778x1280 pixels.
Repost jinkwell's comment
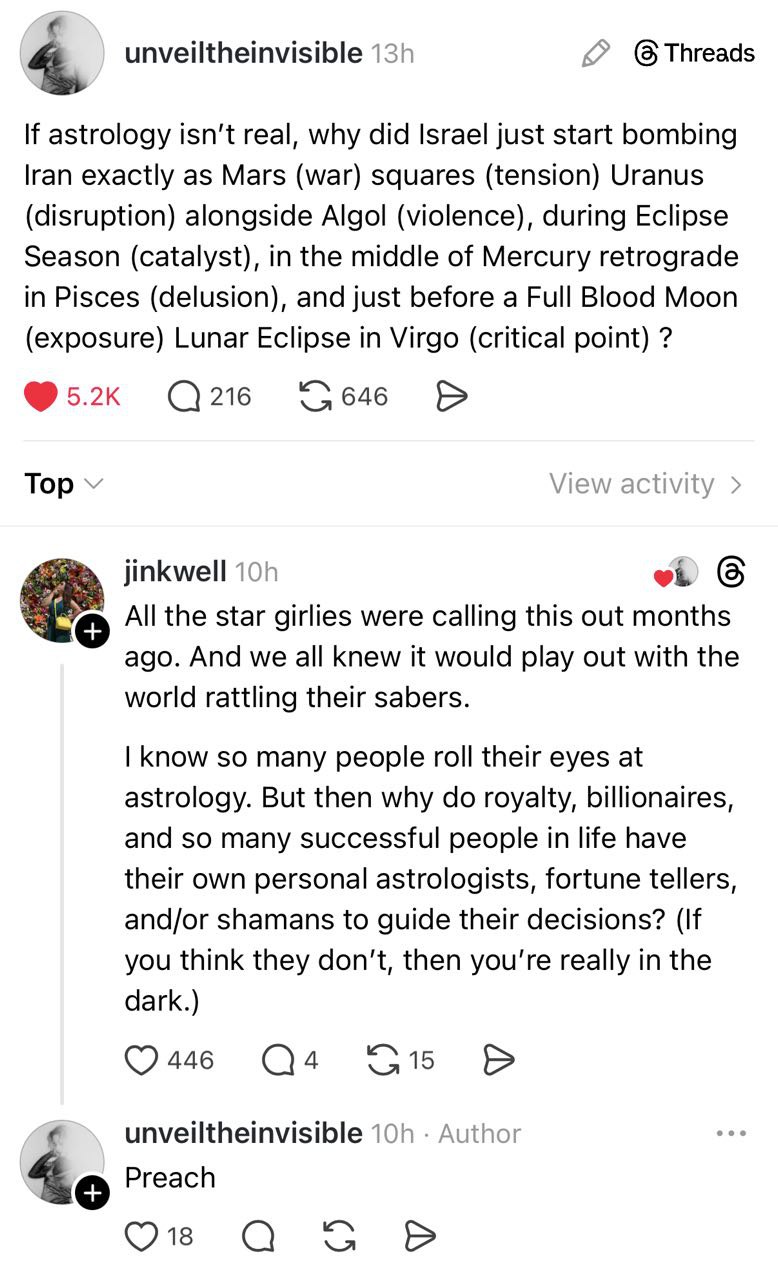point(382,1059)
